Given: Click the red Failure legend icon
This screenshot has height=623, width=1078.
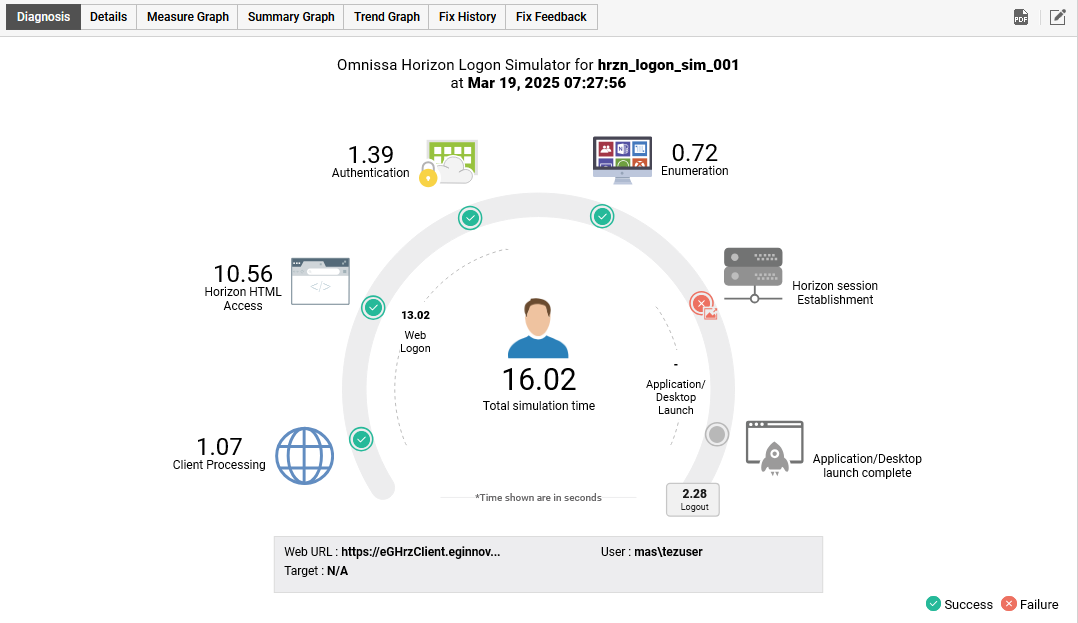Looking at the screenshot, I should 1009,604.
